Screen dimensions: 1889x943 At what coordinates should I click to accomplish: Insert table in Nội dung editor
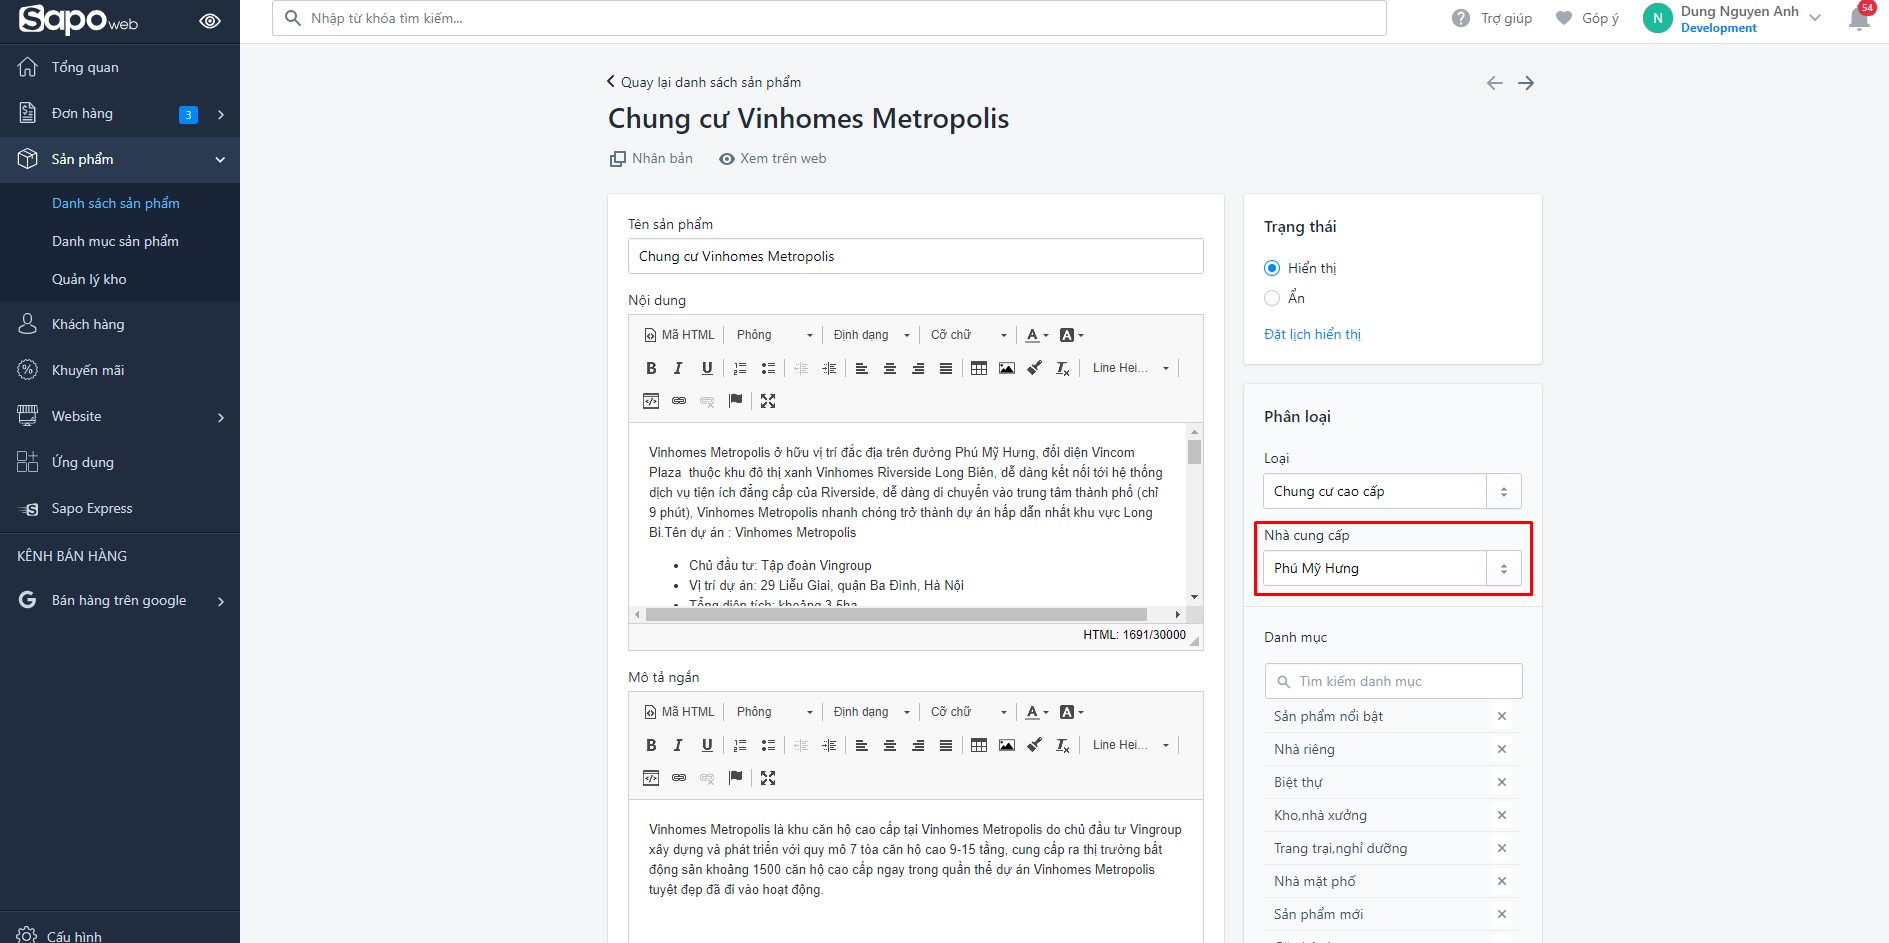coord(979,368)
